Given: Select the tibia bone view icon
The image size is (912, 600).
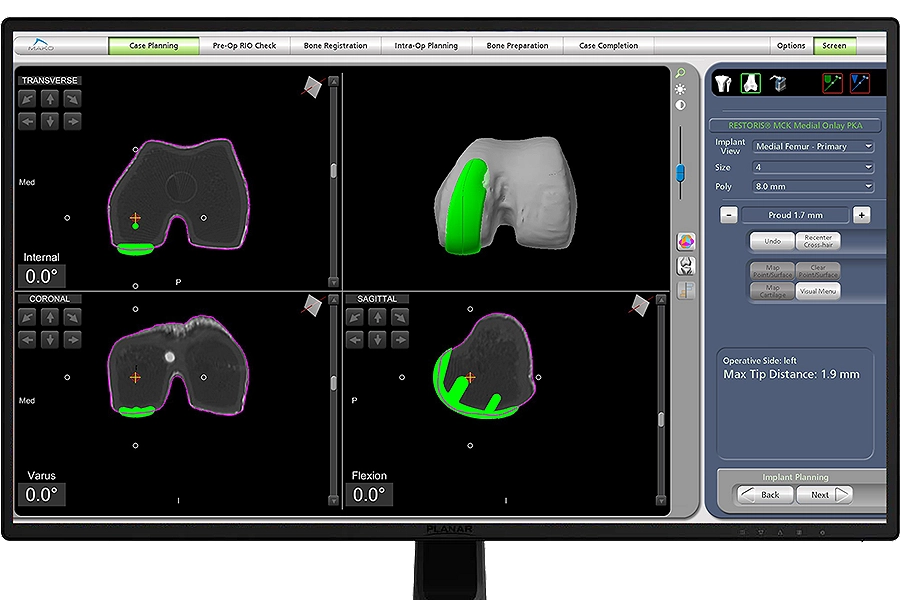Looking at the screenshot, I should point(723,84).
